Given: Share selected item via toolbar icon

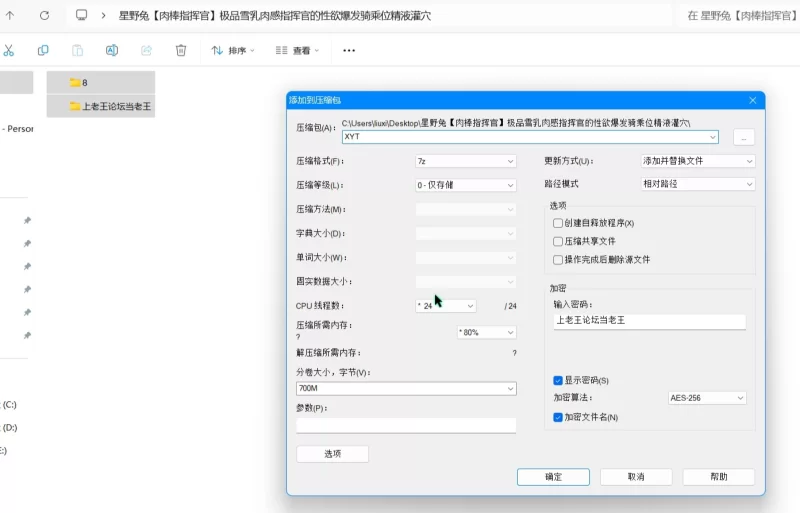Looking at the screenshot, I should [x=146, y=50].
